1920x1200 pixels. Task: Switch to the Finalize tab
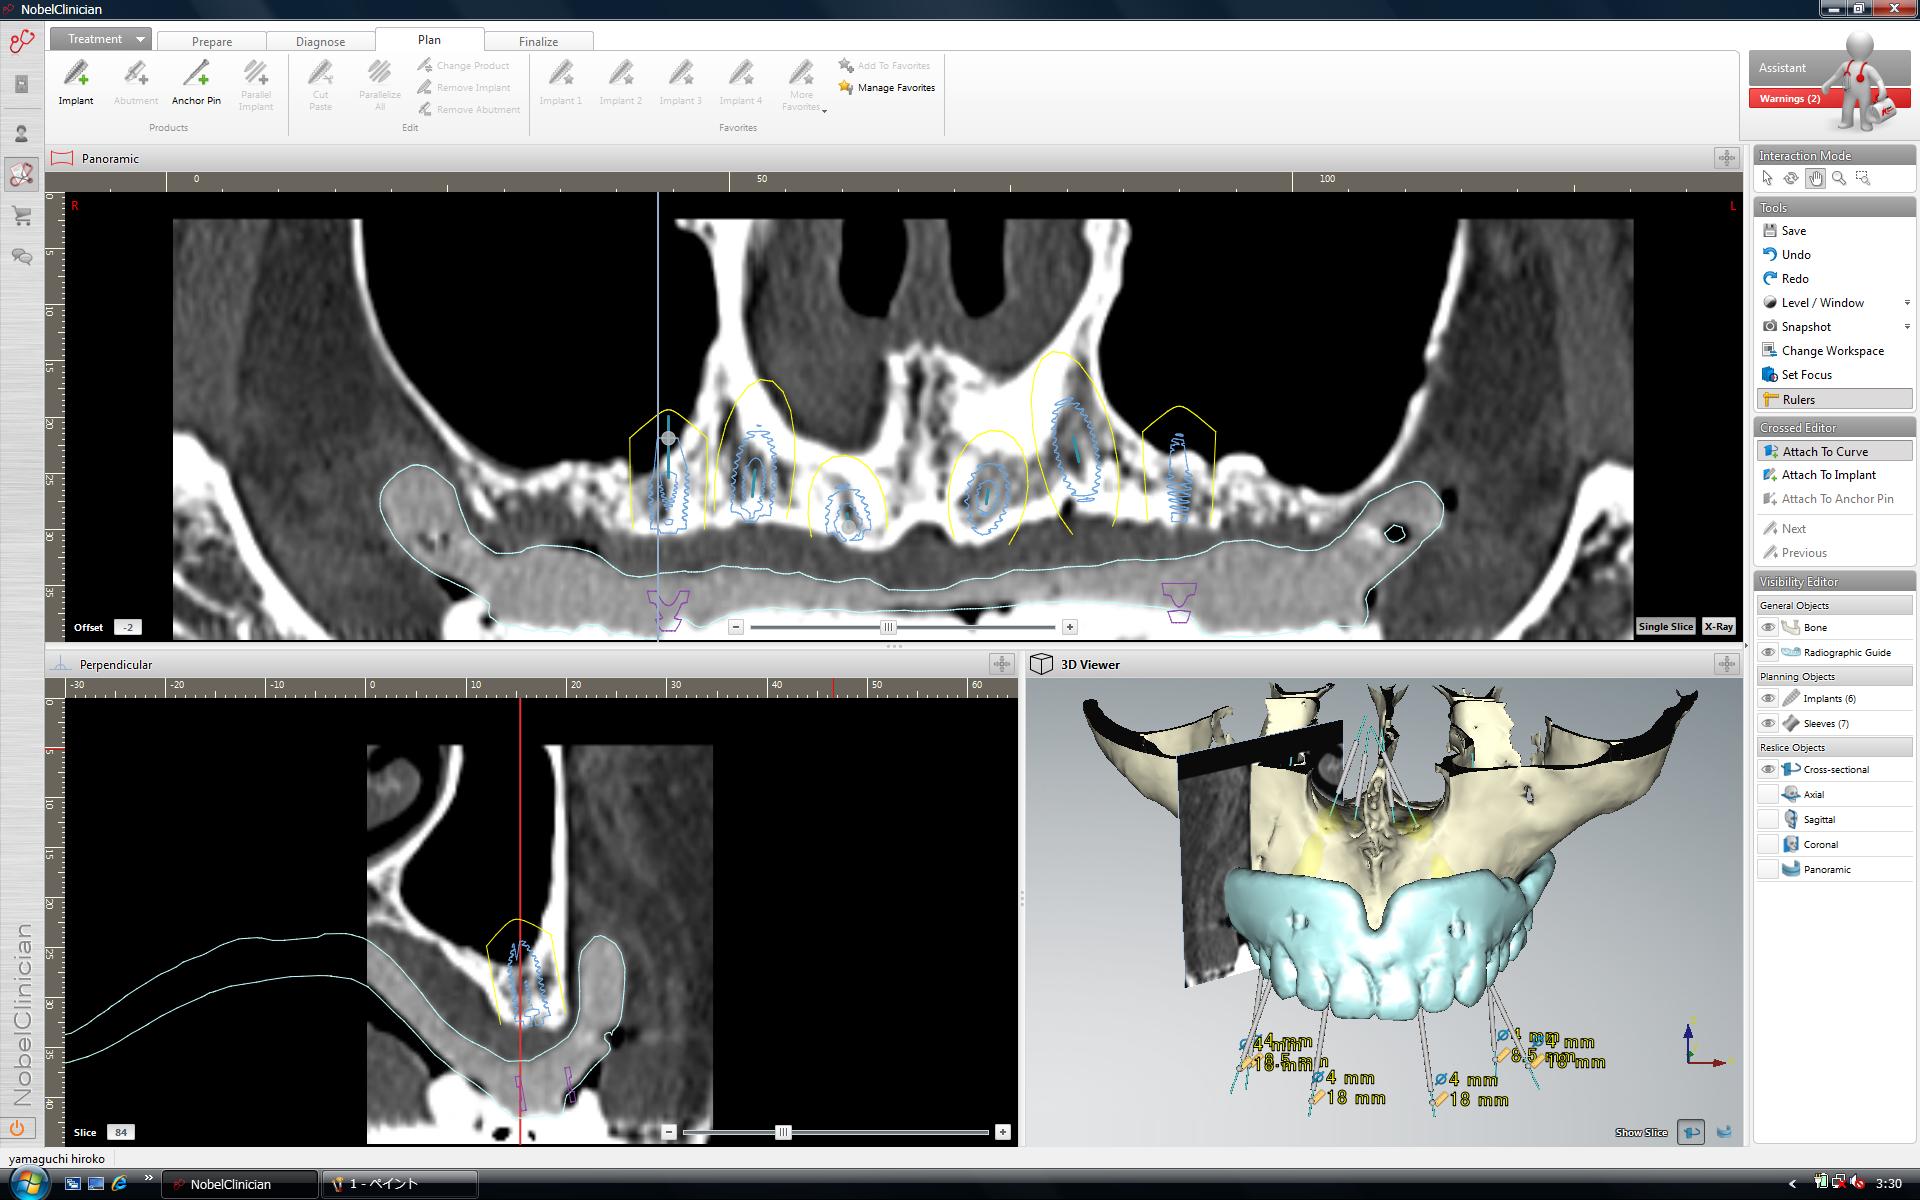538,41
